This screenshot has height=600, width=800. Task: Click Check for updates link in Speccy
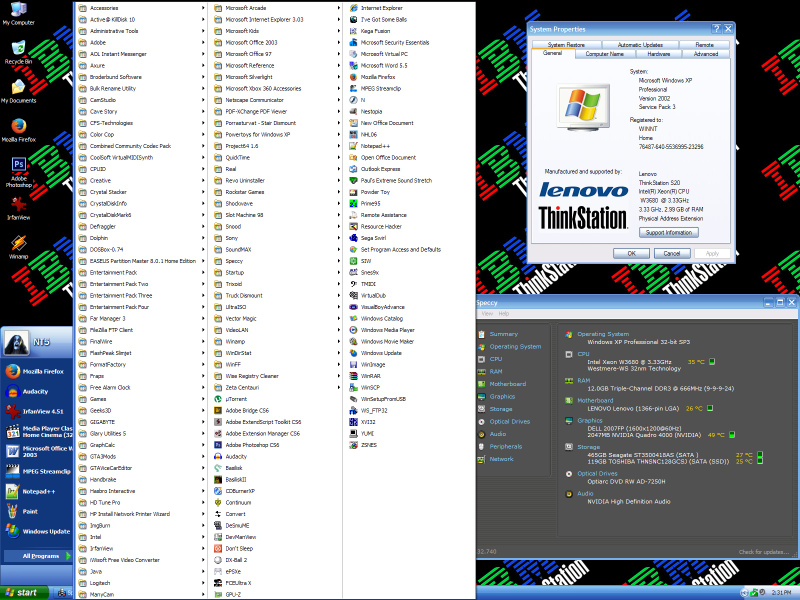pyautogui.click(x=764, y=552)
